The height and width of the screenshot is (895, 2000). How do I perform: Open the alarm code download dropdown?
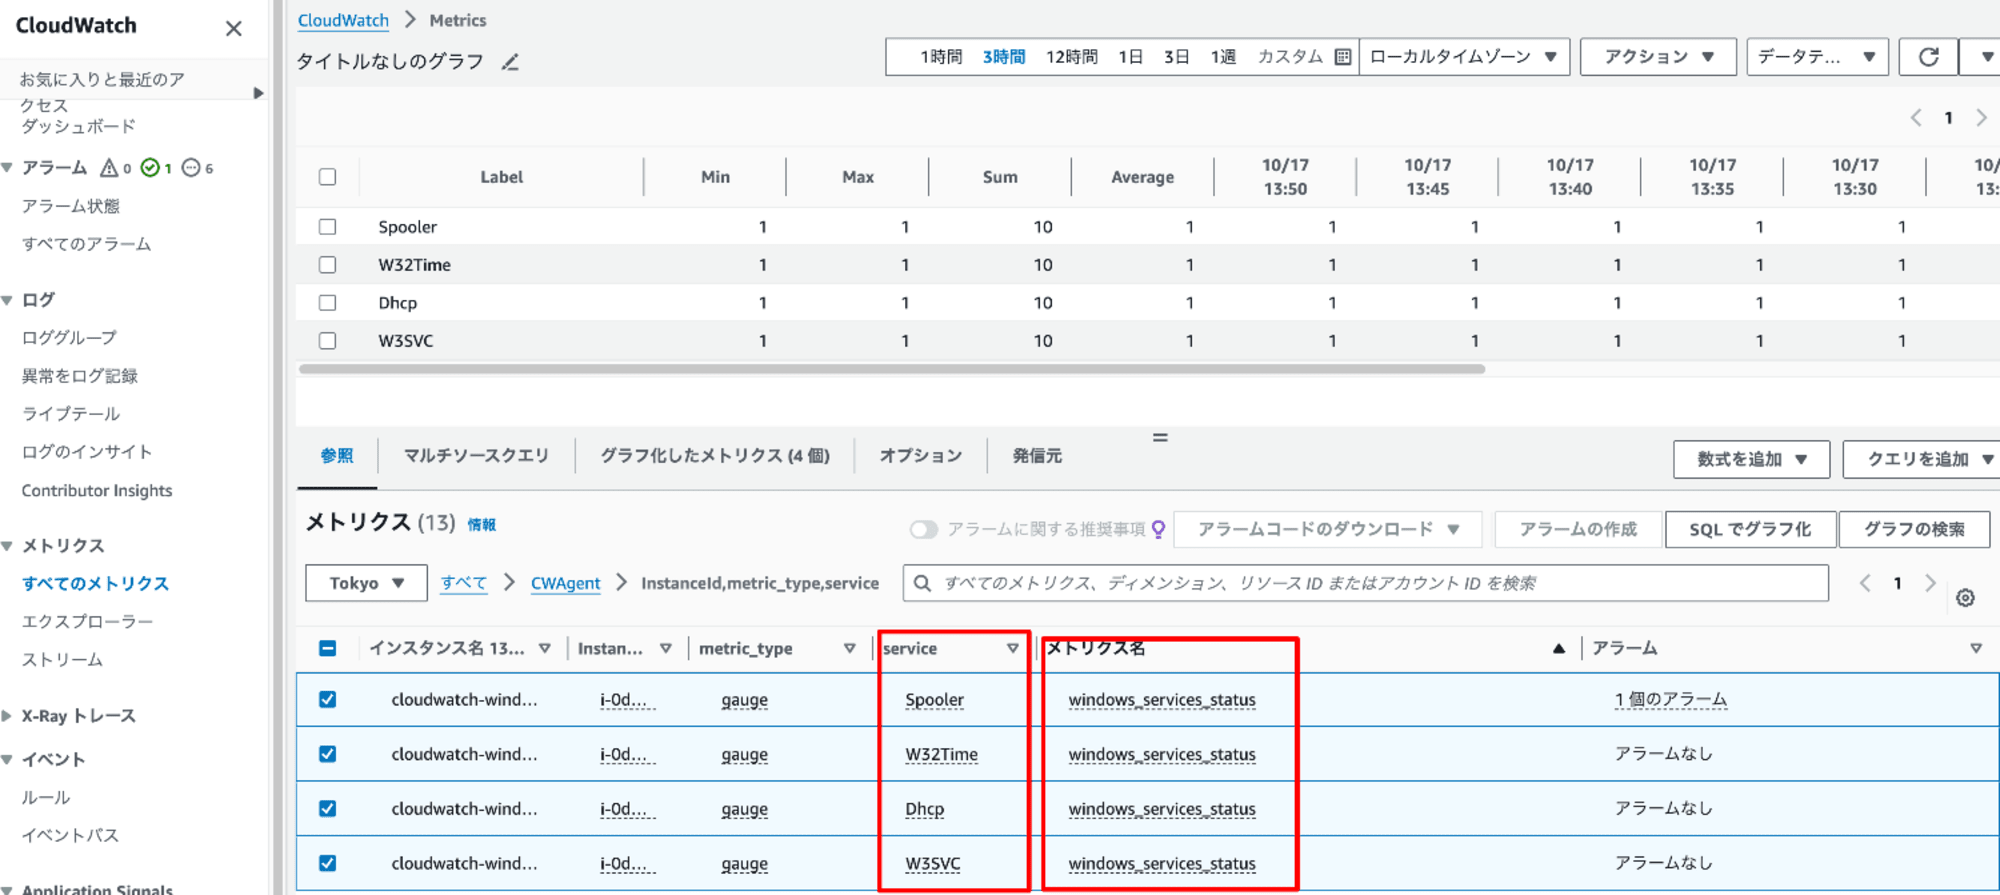(1327, 529)
